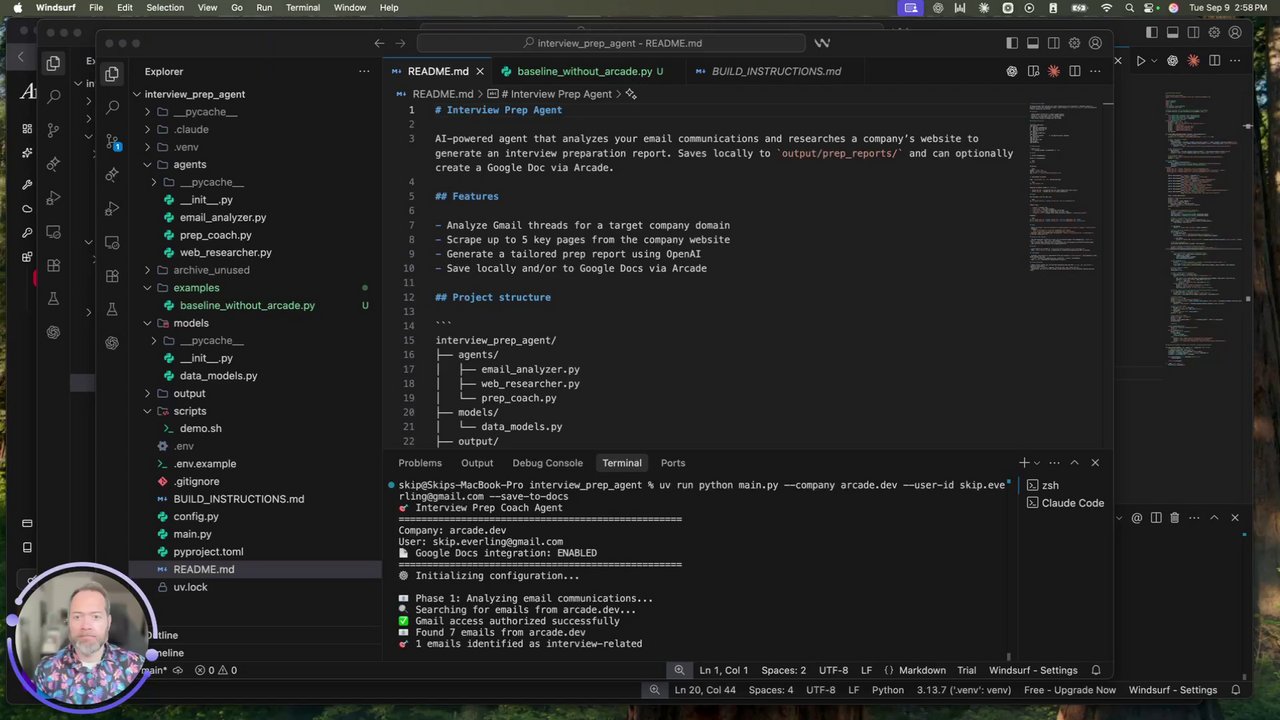The width and height of the screenshot is (1280, 720).
Task: Maximize the terminal panel with the chevron
Action: click(1074, 463)
